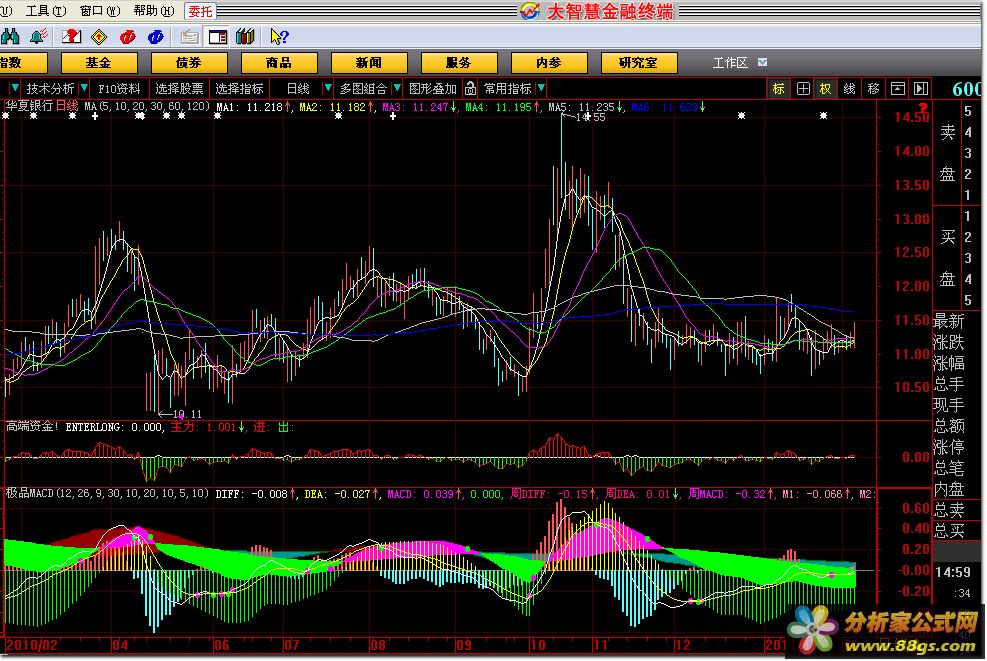Click the yellow diamond arrow icon
This screenshot has width=987, height=661.
point(99,37)
